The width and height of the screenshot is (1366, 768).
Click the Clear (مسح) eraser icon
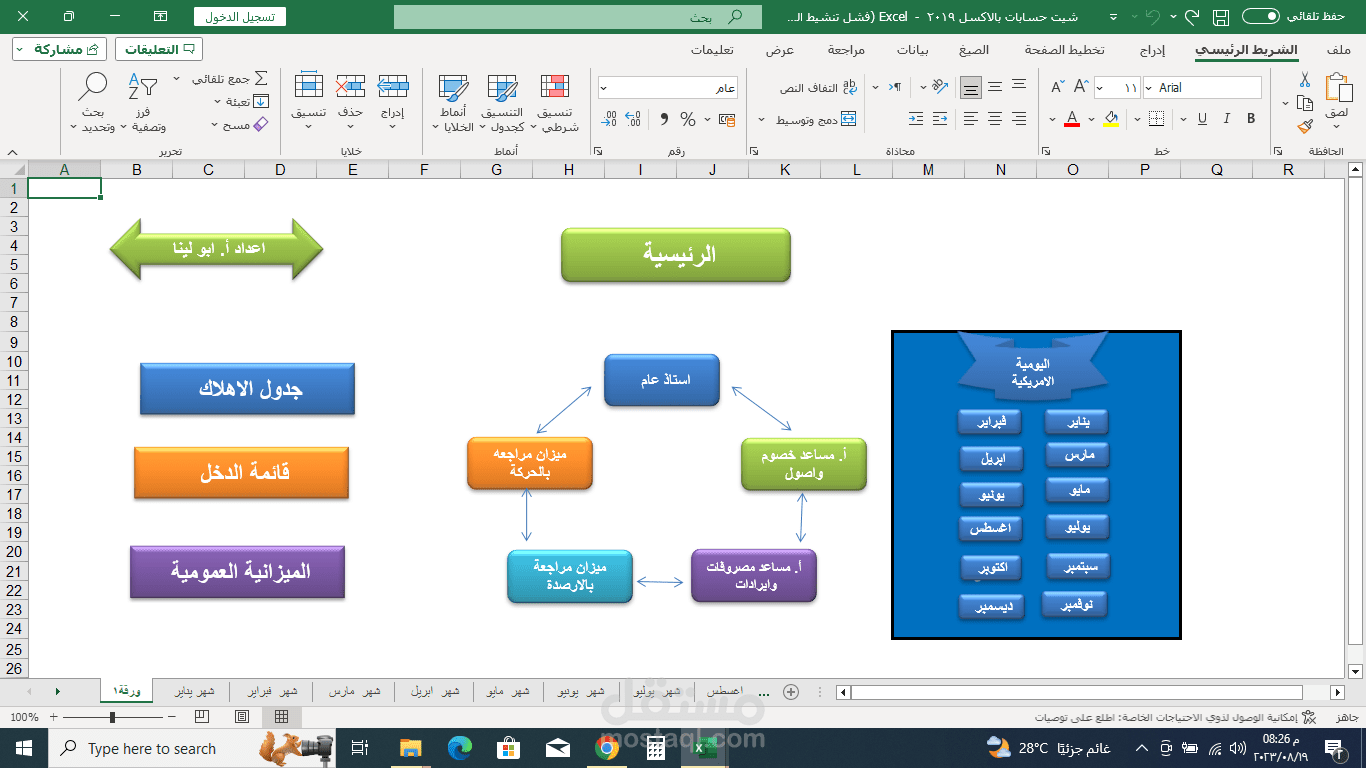pyautogui.click(x=261, y=125)
